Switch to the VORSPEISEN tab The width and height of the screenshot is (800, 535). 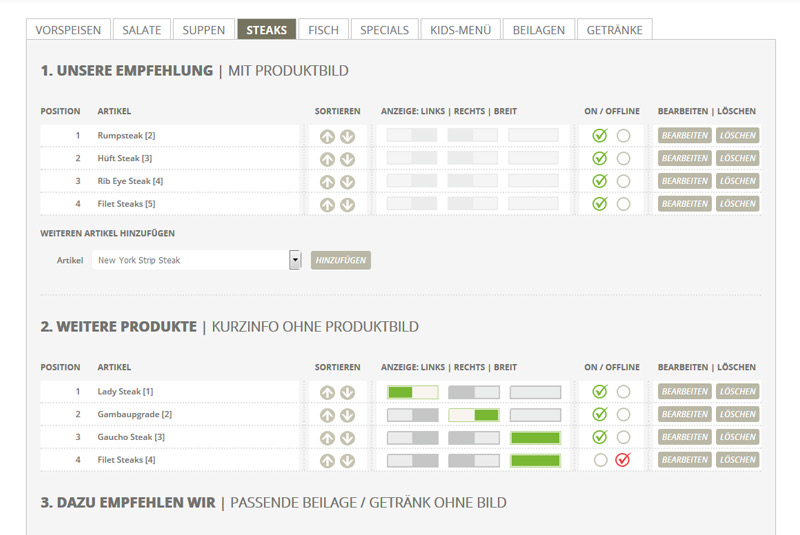[x=68, y=30]
